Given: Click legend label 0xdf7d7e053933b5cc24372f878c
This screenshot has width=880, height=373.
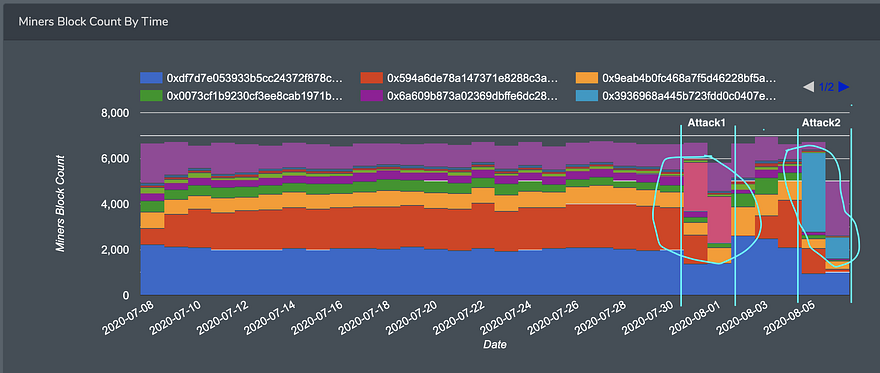Looking at the screenshot, I should point(255,78).
